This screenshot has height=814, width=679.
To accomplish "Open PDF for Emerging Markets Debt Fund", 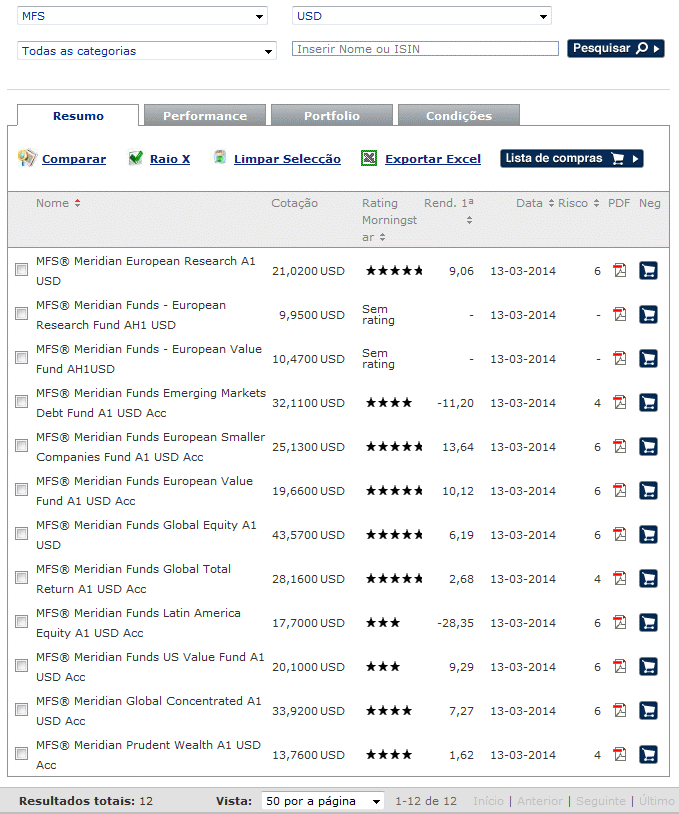I will pos(619,402).
